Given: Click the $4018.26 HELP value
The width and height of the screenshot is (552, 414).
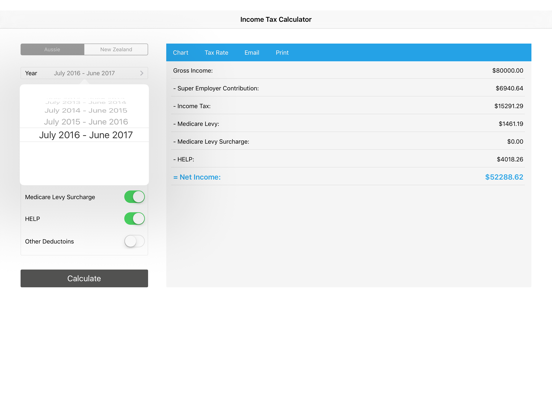Looking at the screenshot, I should pyautogui.click(x=510, y=159).
